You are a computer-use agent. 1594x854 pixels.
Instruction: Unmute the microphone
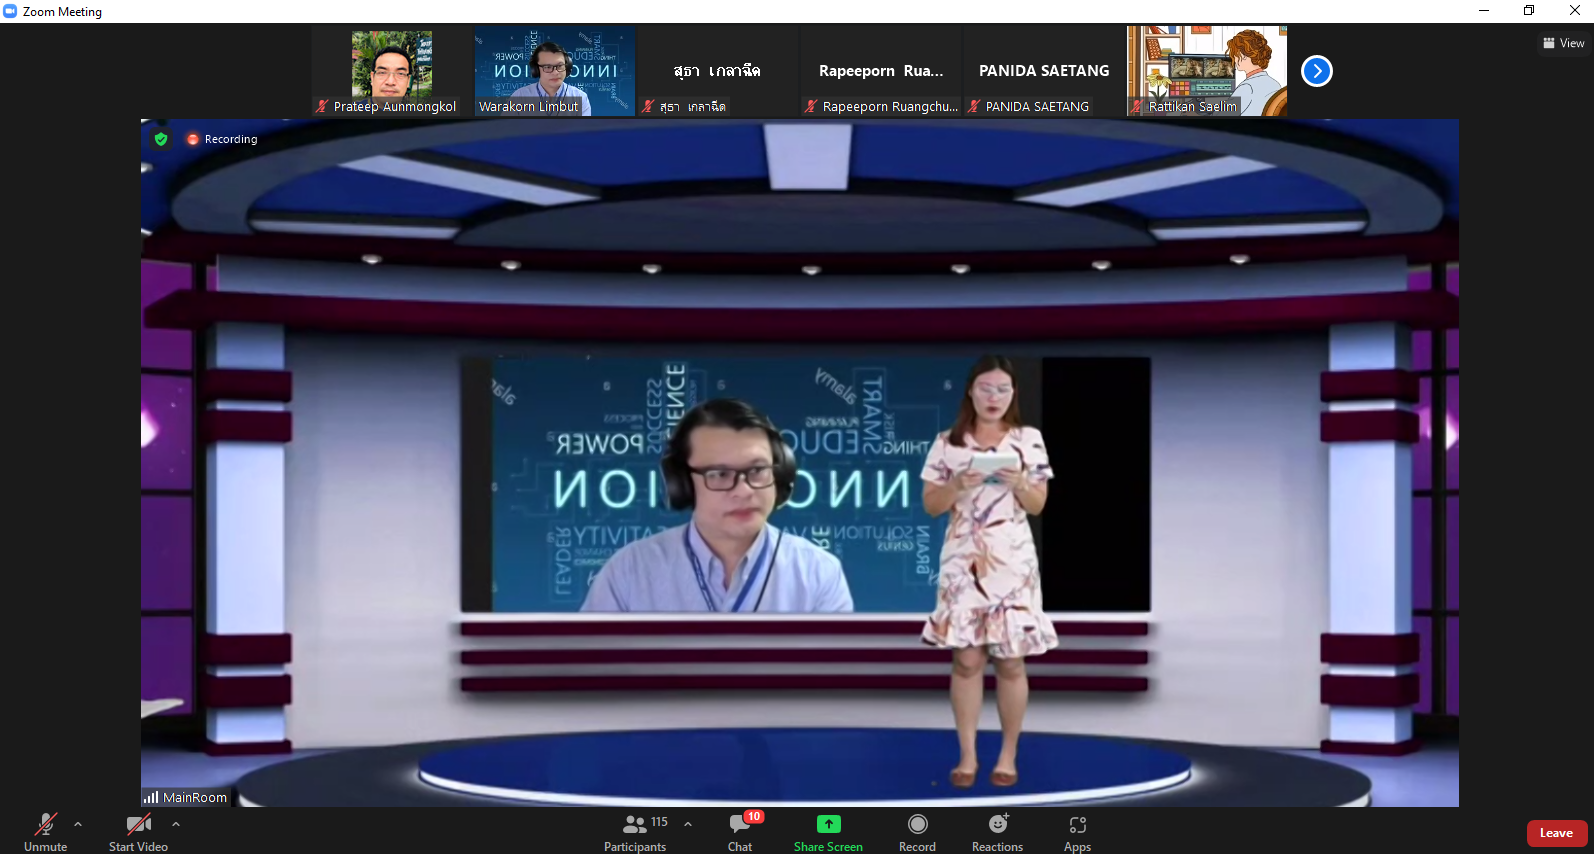46,831
